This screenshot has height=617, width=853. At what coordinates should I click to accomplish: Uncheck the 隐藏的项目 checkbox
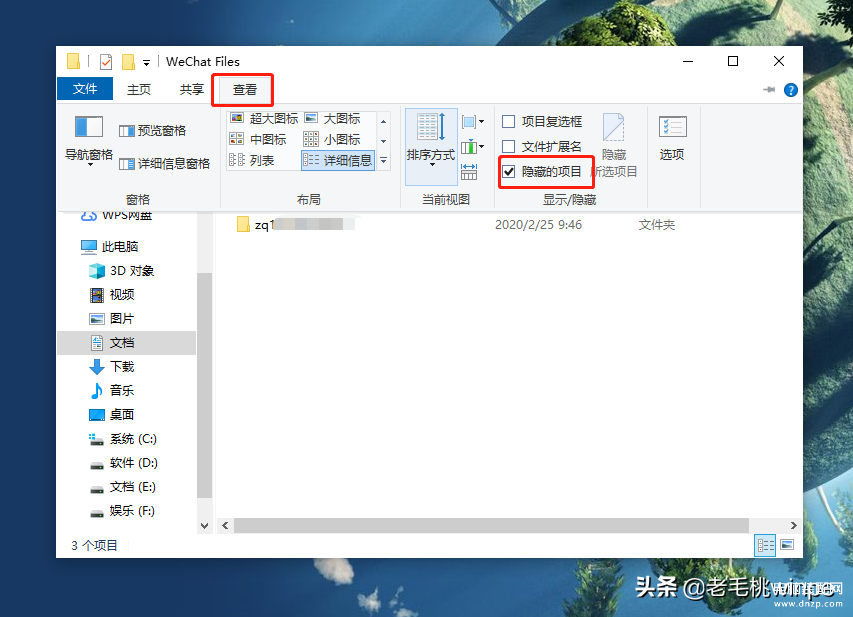click(509, 172)
